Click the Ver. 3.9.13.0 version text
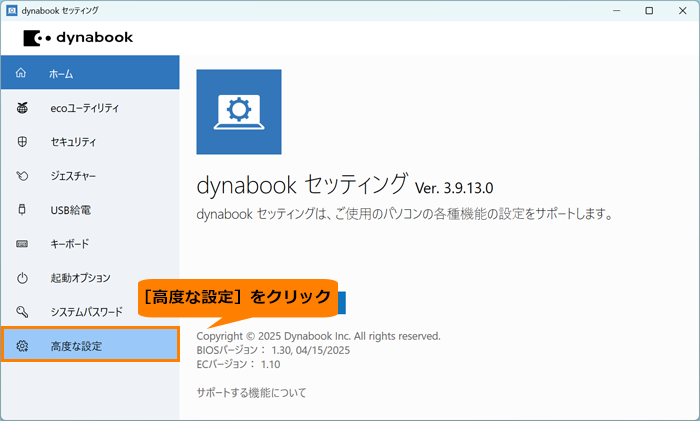Image resolution: width=700 pixels, height=421 pixels. pos(454,188)
